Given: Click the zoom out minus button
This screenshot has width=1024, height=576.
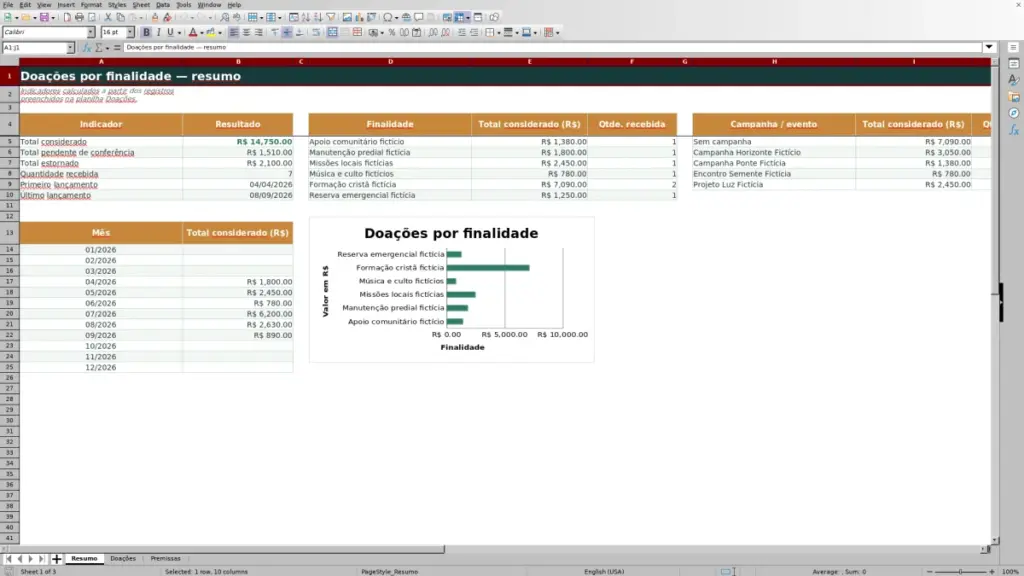Looking at the screenshot, I should click(x=929, y=571).
